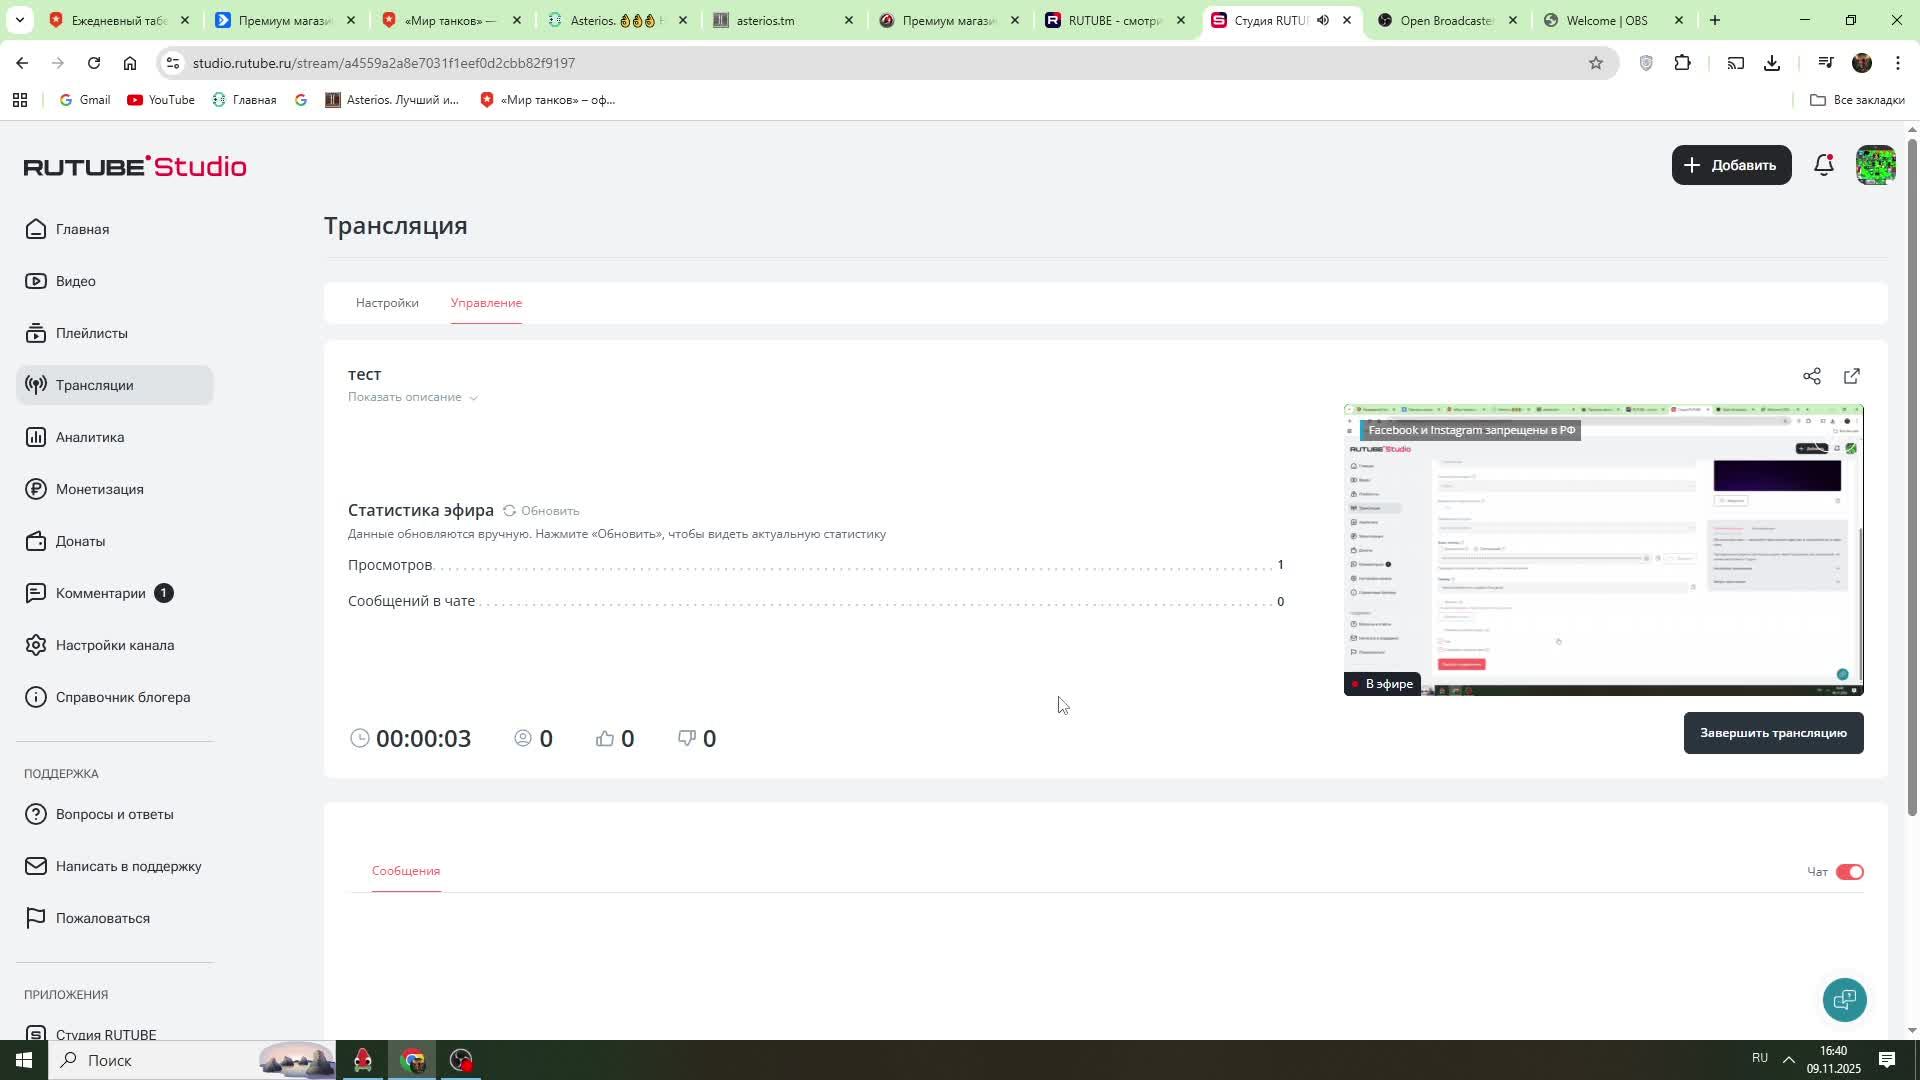Screen dimensions: 1920x1080
Task: Open Chrome tab search dropdown
Action: (19, 20)
